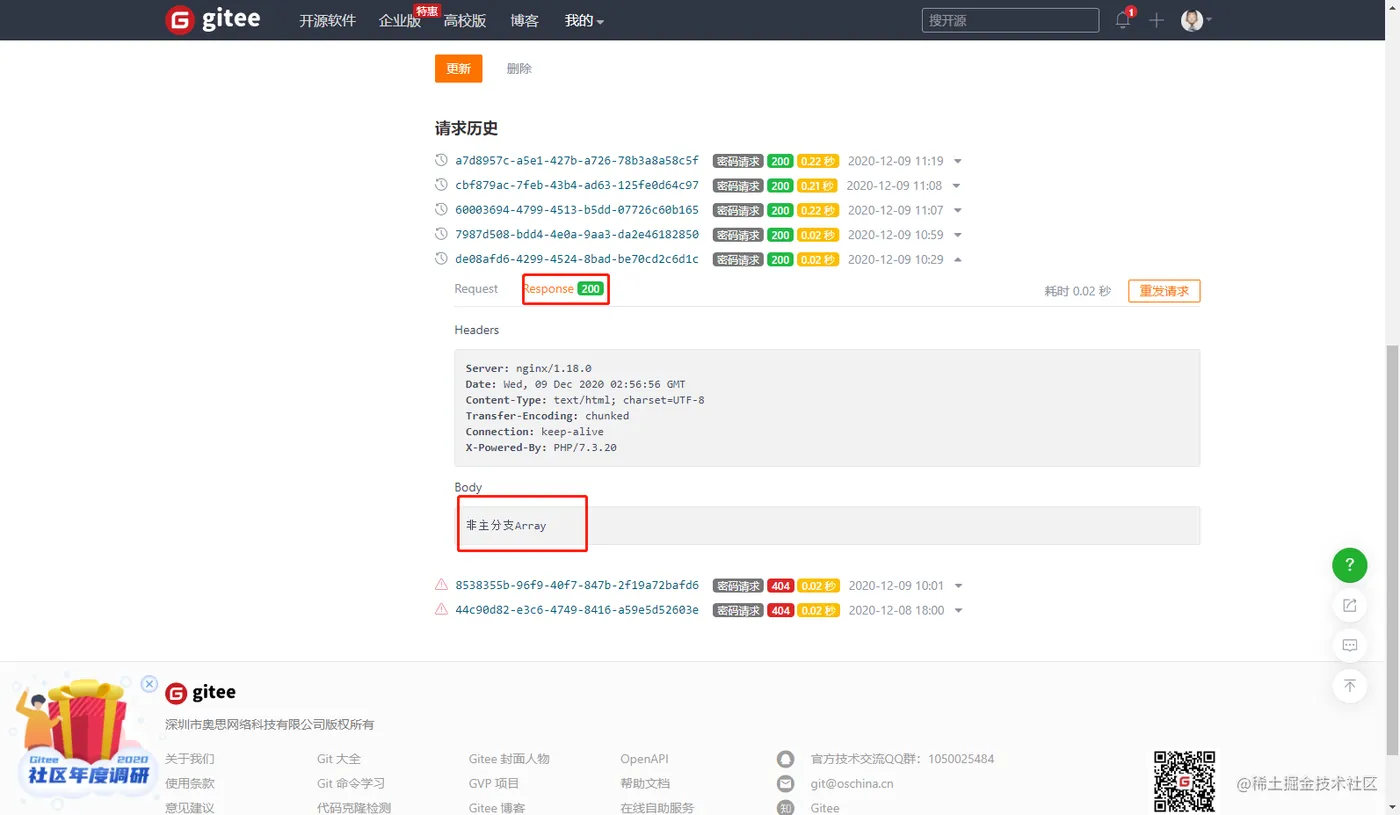Open request ID a7d8957c-a5e1-427b-a726-78b3a8a58c5f
The height and width of the screenshot is (815, 1400).
[x=577, y=160]
